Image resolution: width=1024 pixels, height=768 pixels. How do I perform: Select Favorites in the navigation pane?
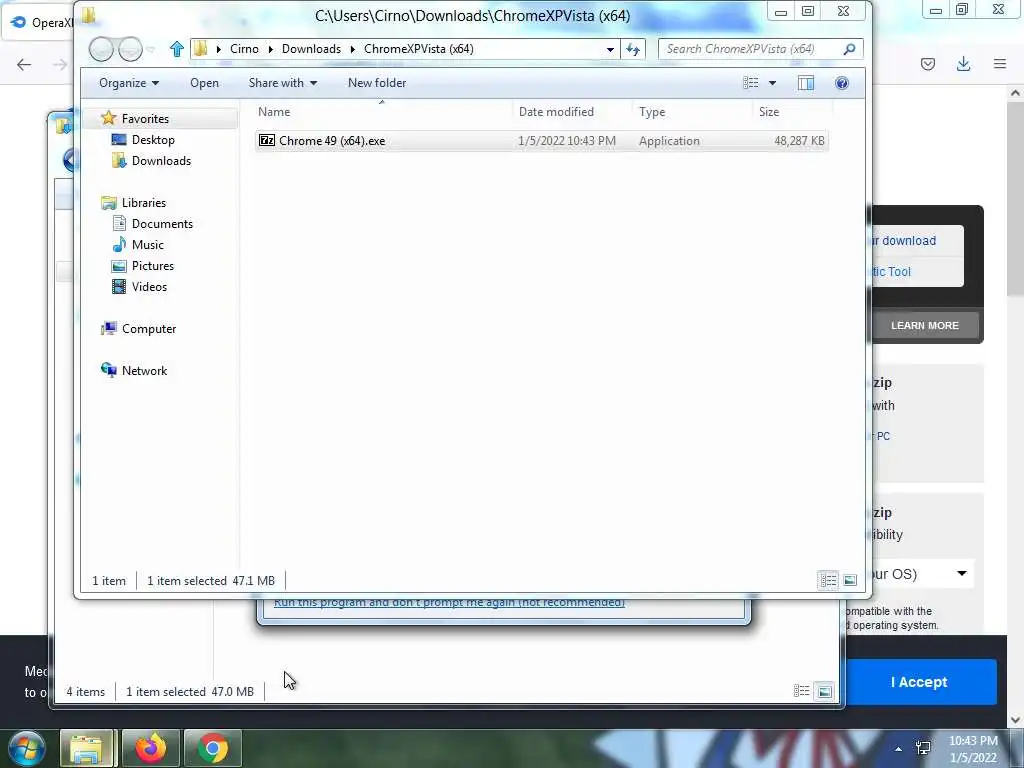click(145, 119)
